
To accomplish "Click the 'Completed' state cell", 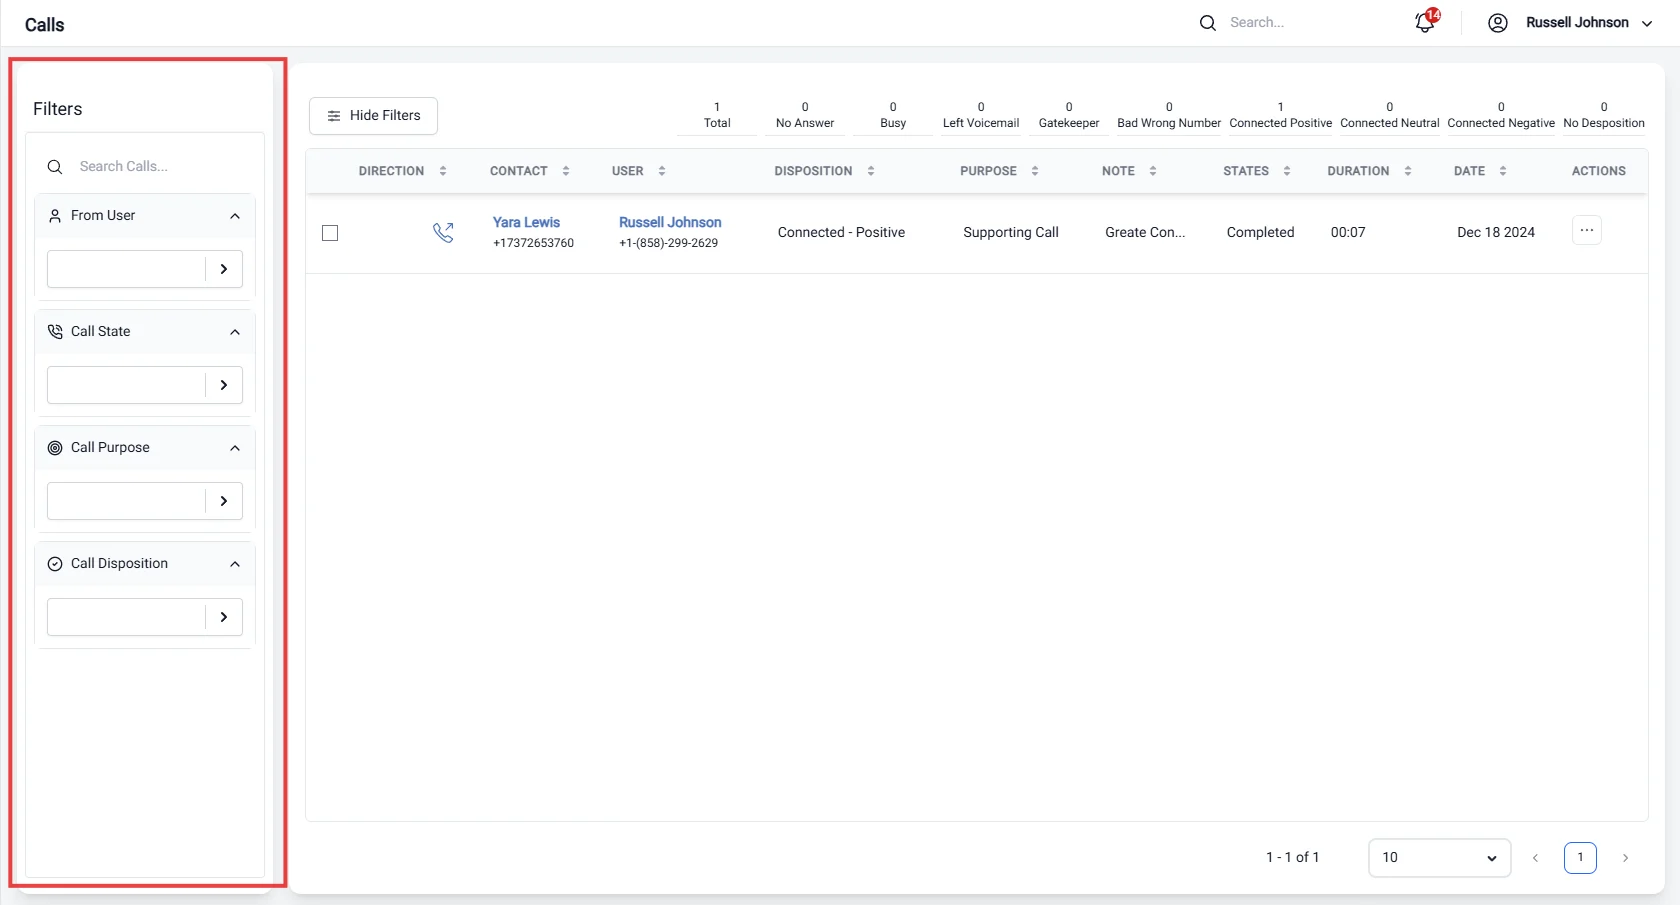I will click(x=1260, y=232).
